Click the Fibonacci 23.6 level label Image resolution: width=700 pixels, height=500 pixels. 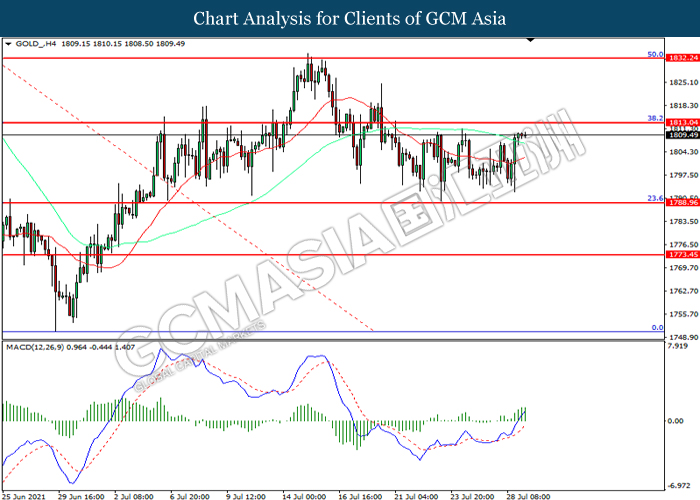click(x=655, y=198)
